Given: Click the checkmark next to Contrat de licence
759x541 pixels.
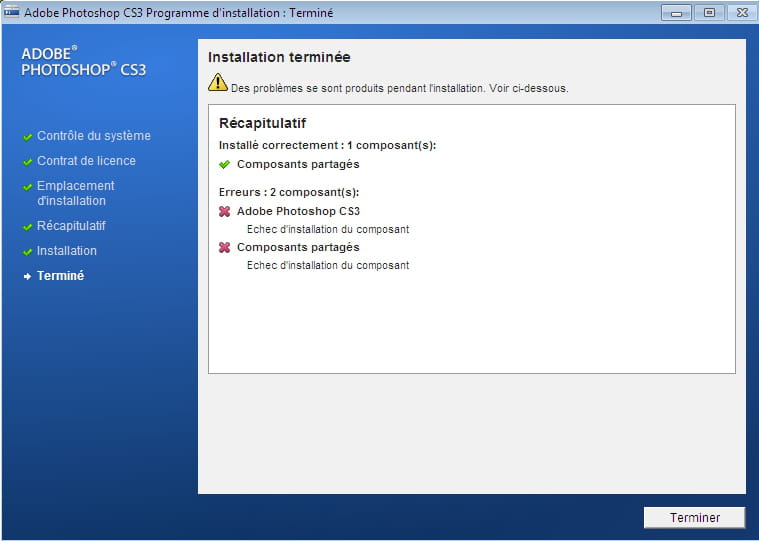Looking at the screenshot, I should 28,162.
